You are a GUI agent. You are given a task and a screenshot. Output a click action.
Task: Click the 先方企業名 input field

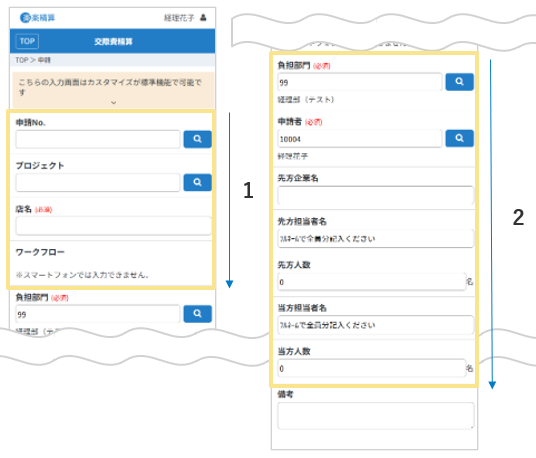375,195
